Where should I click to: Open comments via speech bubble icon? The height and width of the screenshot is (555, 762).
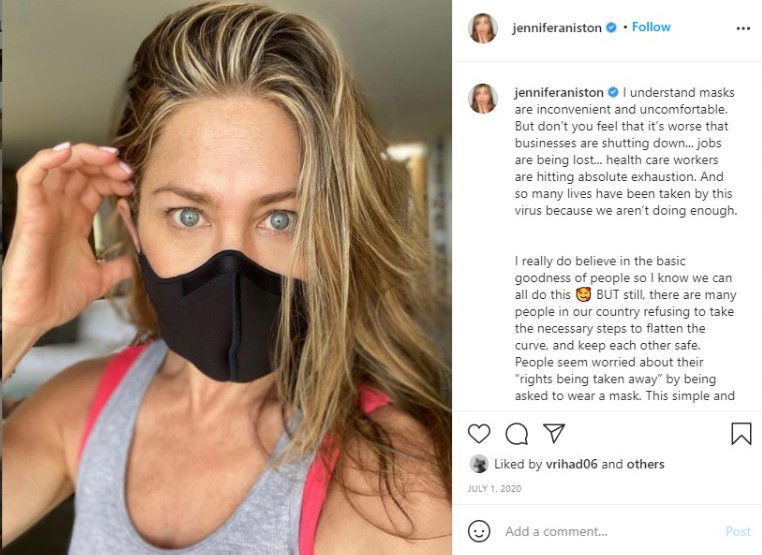tap(517, 434)
